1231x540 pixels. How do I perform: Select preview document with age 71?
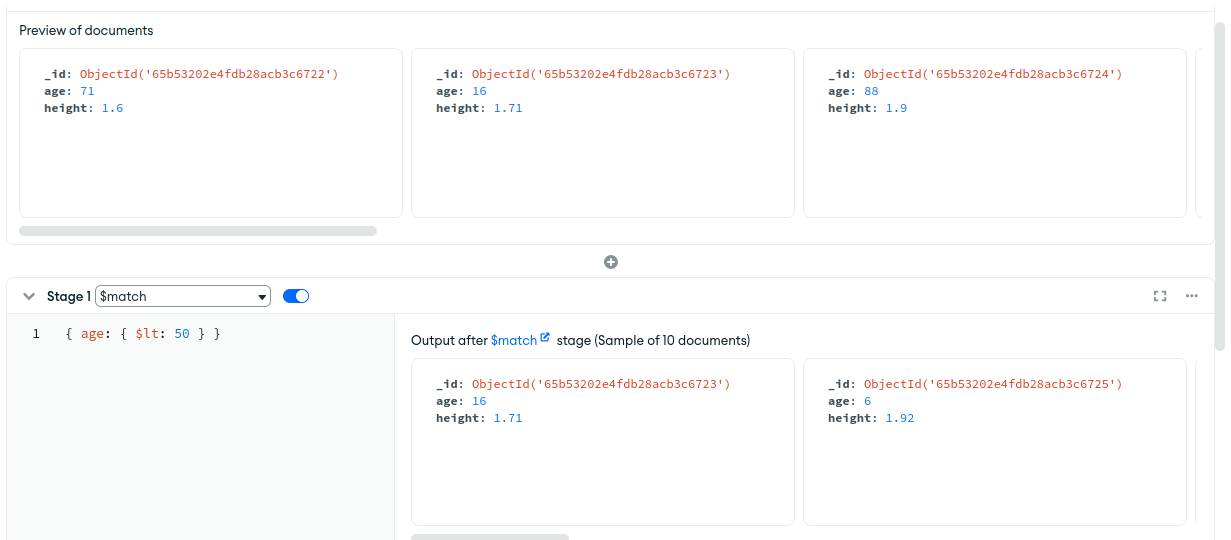211,133
